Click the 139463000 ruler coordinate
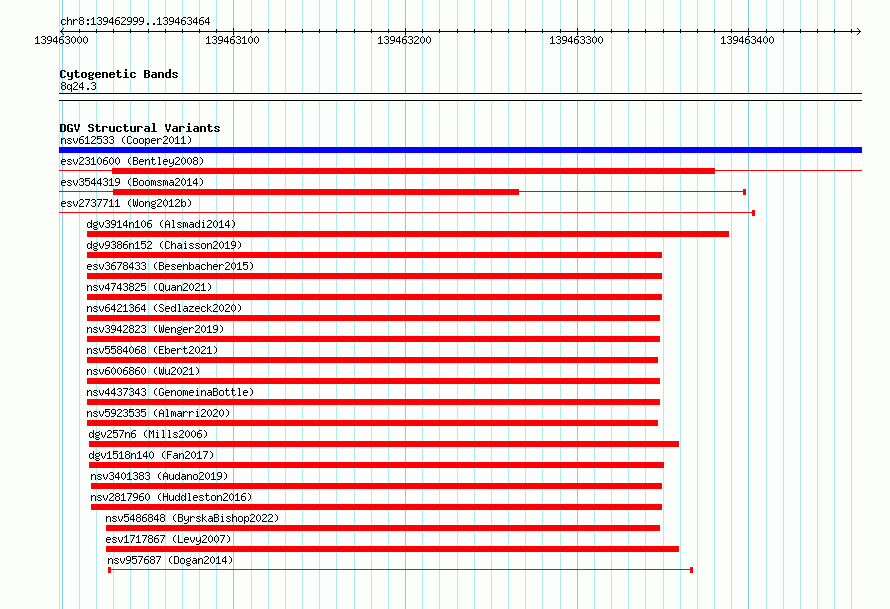The image size is (890, 609). (x=61, y=40)
